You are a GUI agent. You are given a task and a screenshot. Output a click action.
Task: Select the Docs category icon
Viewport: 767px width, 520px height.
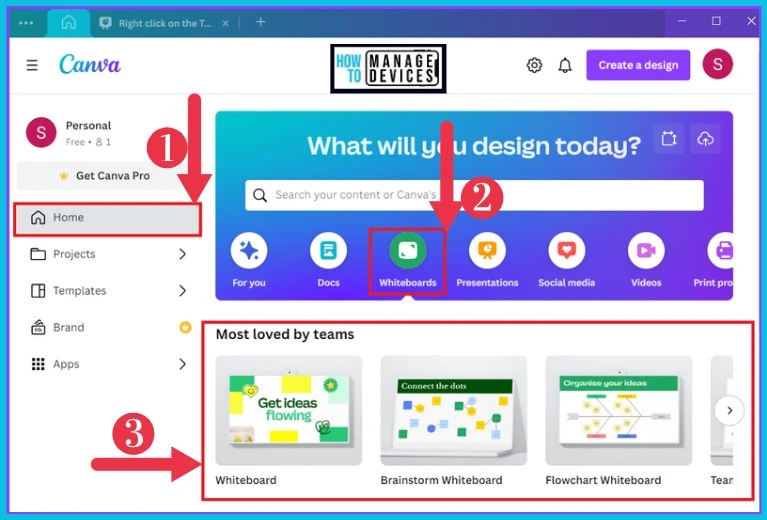(x=328, y=251)
